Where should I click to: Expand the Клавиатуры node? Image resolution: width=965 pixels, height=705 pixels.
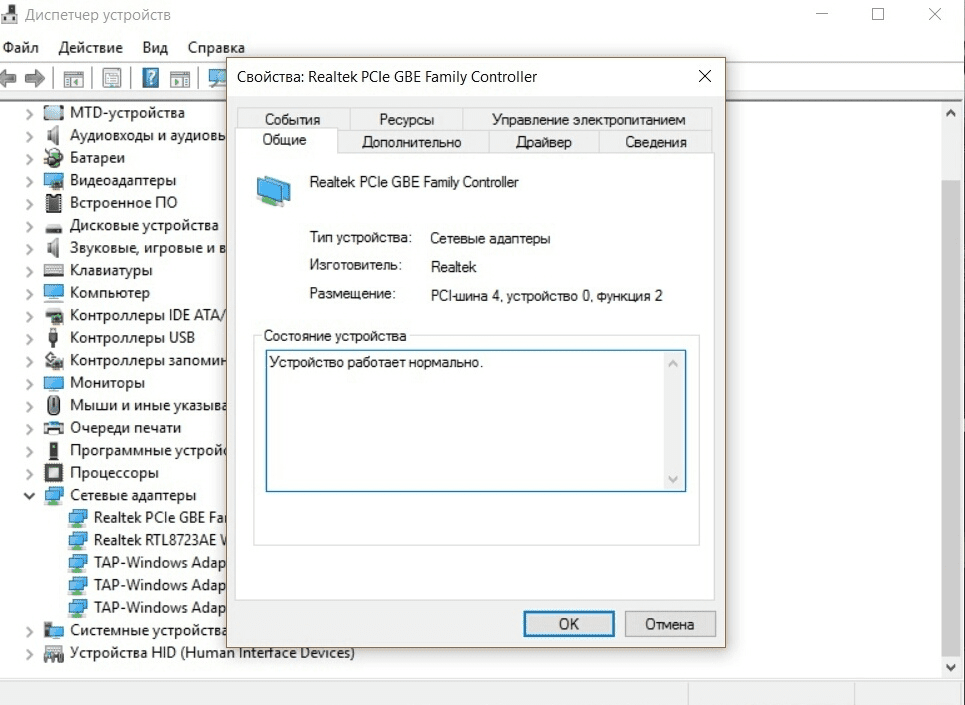click(30, 271)
